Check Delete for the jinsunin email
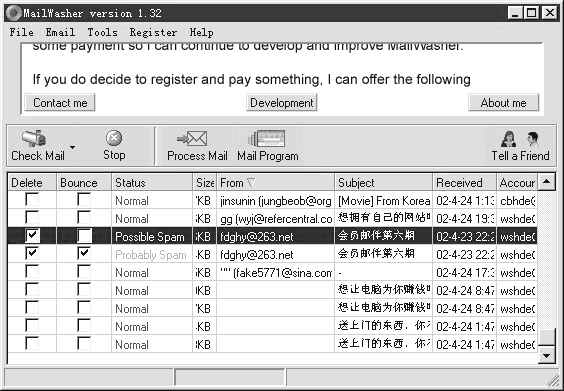Image resolution: width=564 pixels, height=391 pixels. pos(32,200)
